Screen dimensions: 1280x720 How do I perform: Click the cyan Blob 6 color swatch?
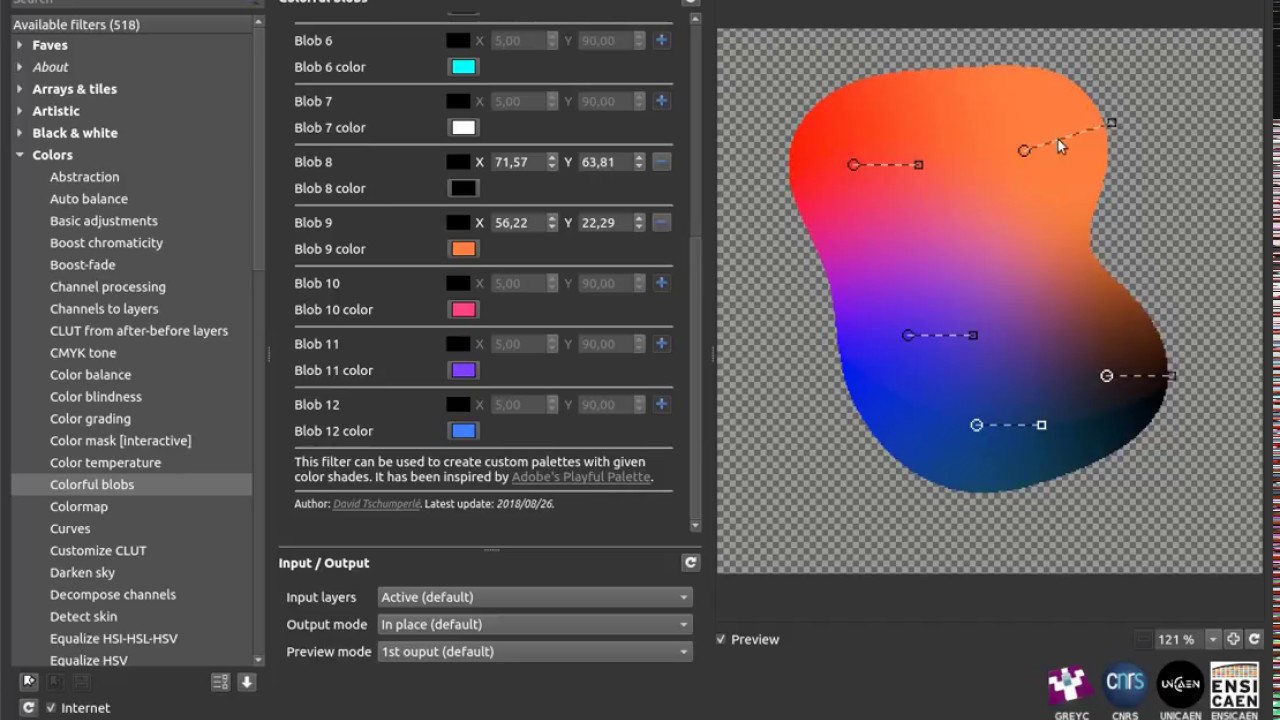pos(463,67)
